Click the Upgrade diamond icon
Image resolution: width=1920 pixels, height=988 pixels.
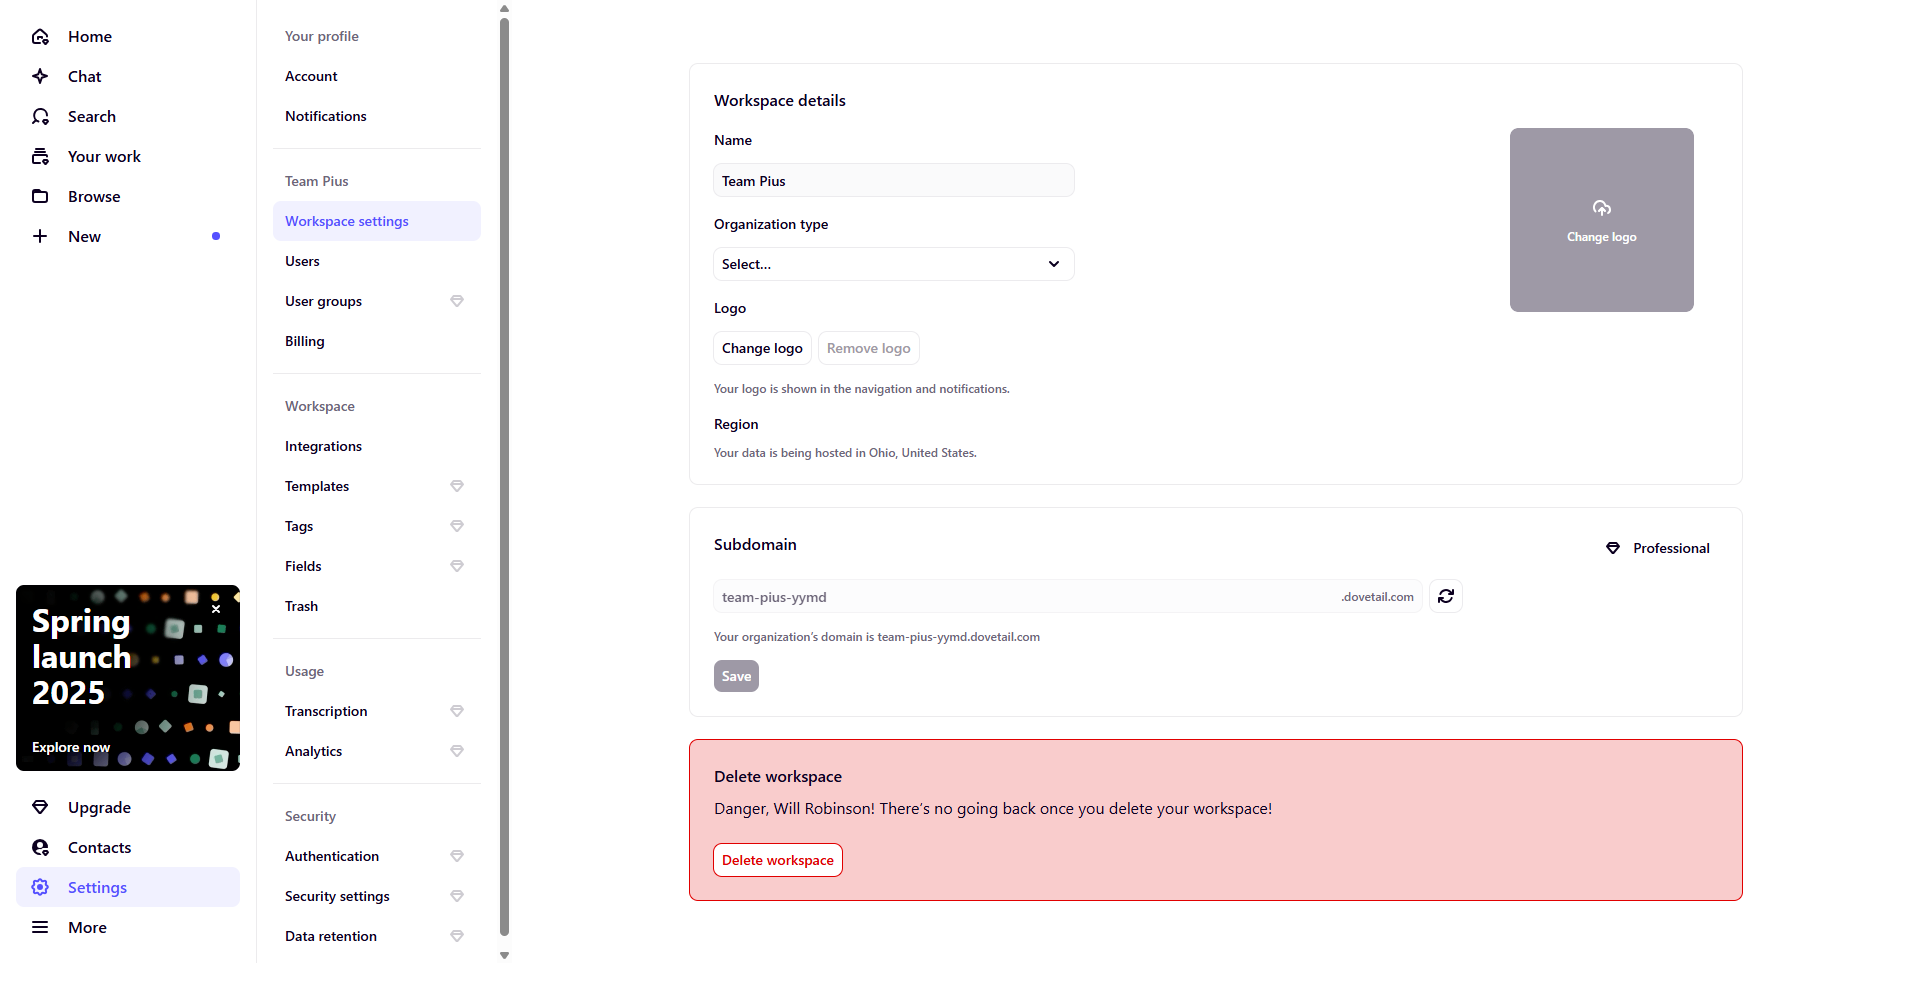pyautogui.click(x=40, y=808)
